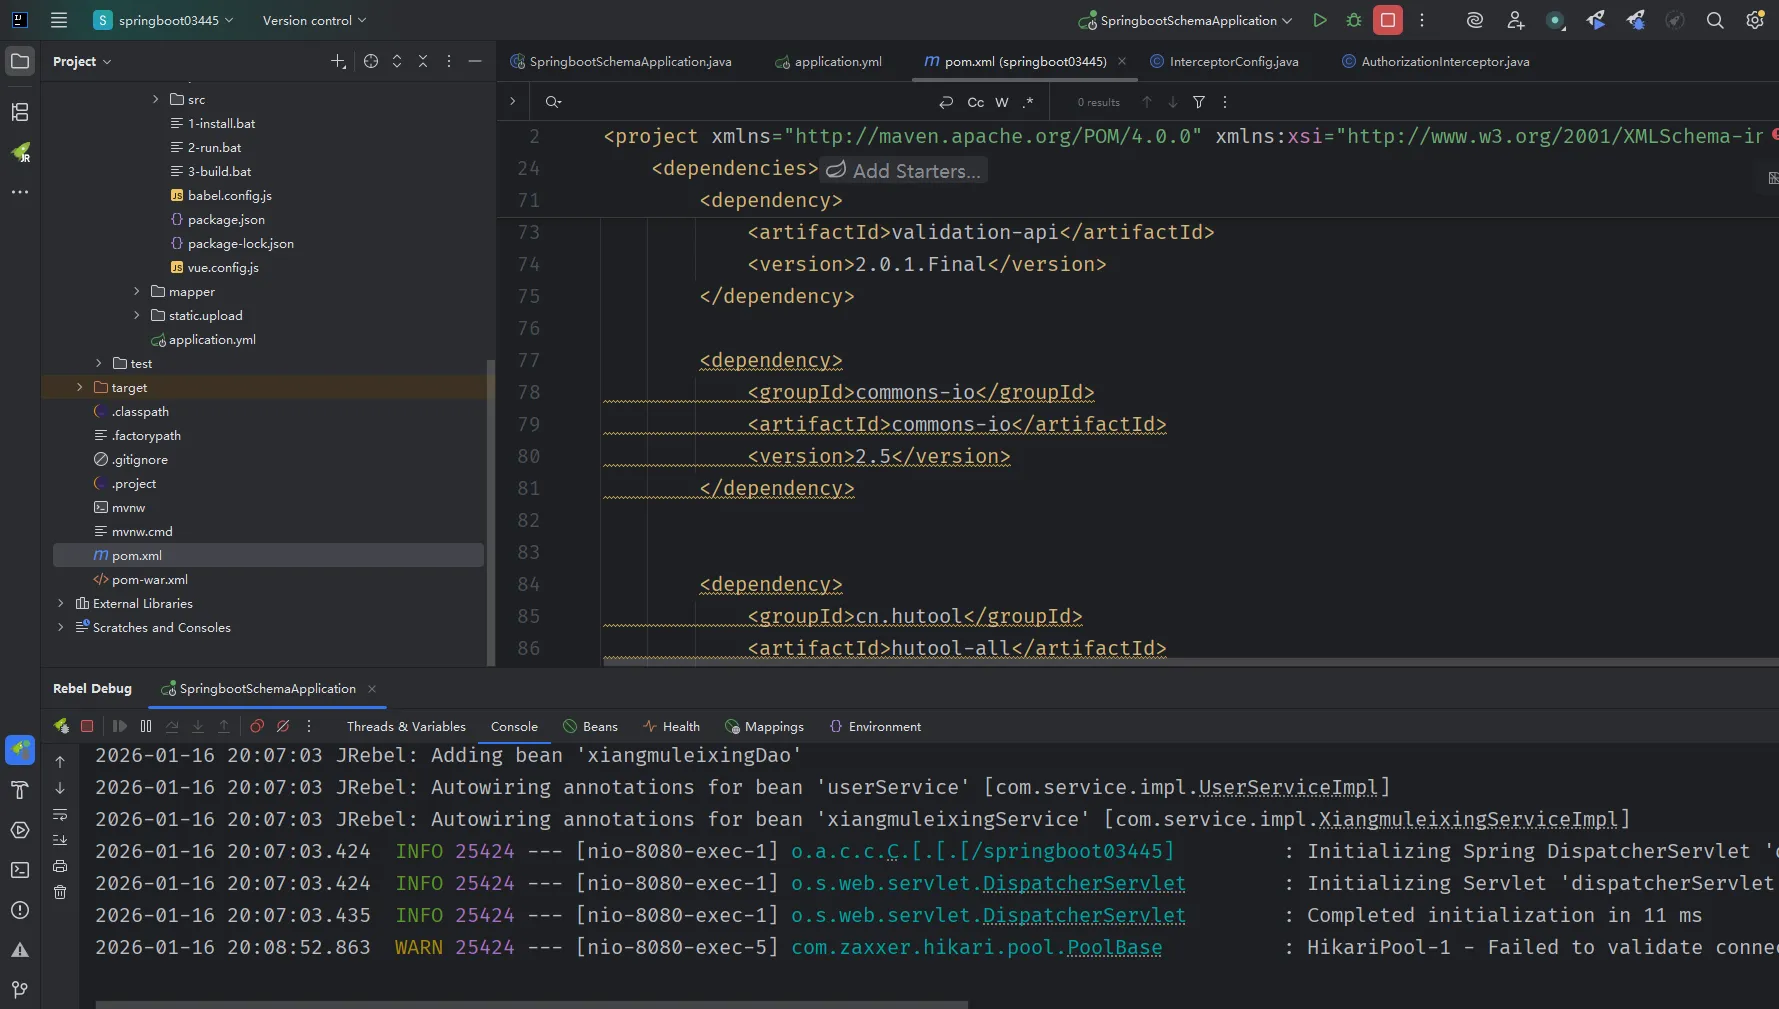Open the AI Assistant spiral icon
1779x1009 pixels.
tap(1473, 20)
